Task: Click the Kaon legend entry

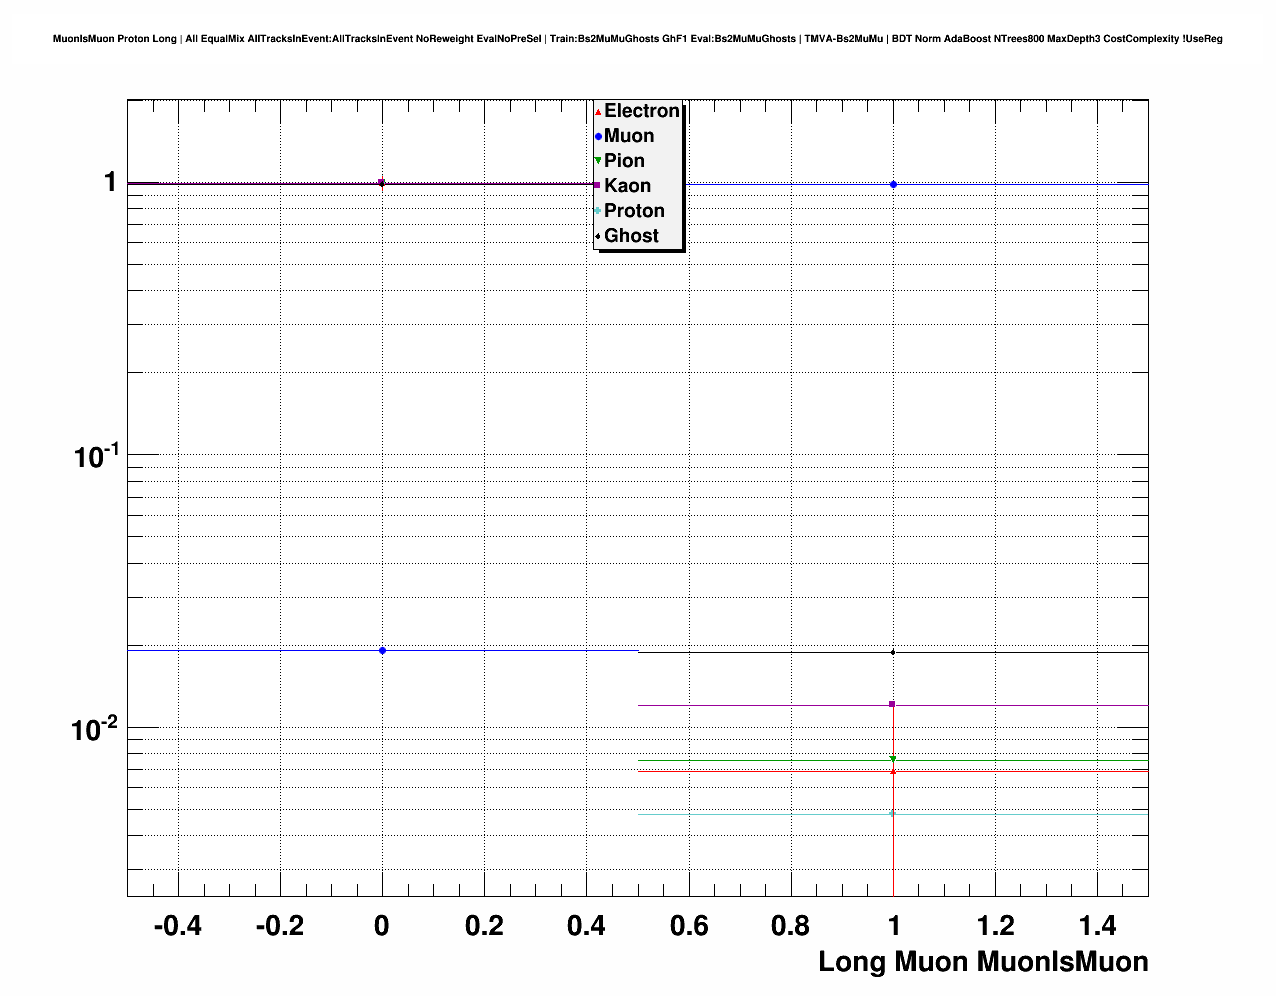Action: click(x=623, y=186)
